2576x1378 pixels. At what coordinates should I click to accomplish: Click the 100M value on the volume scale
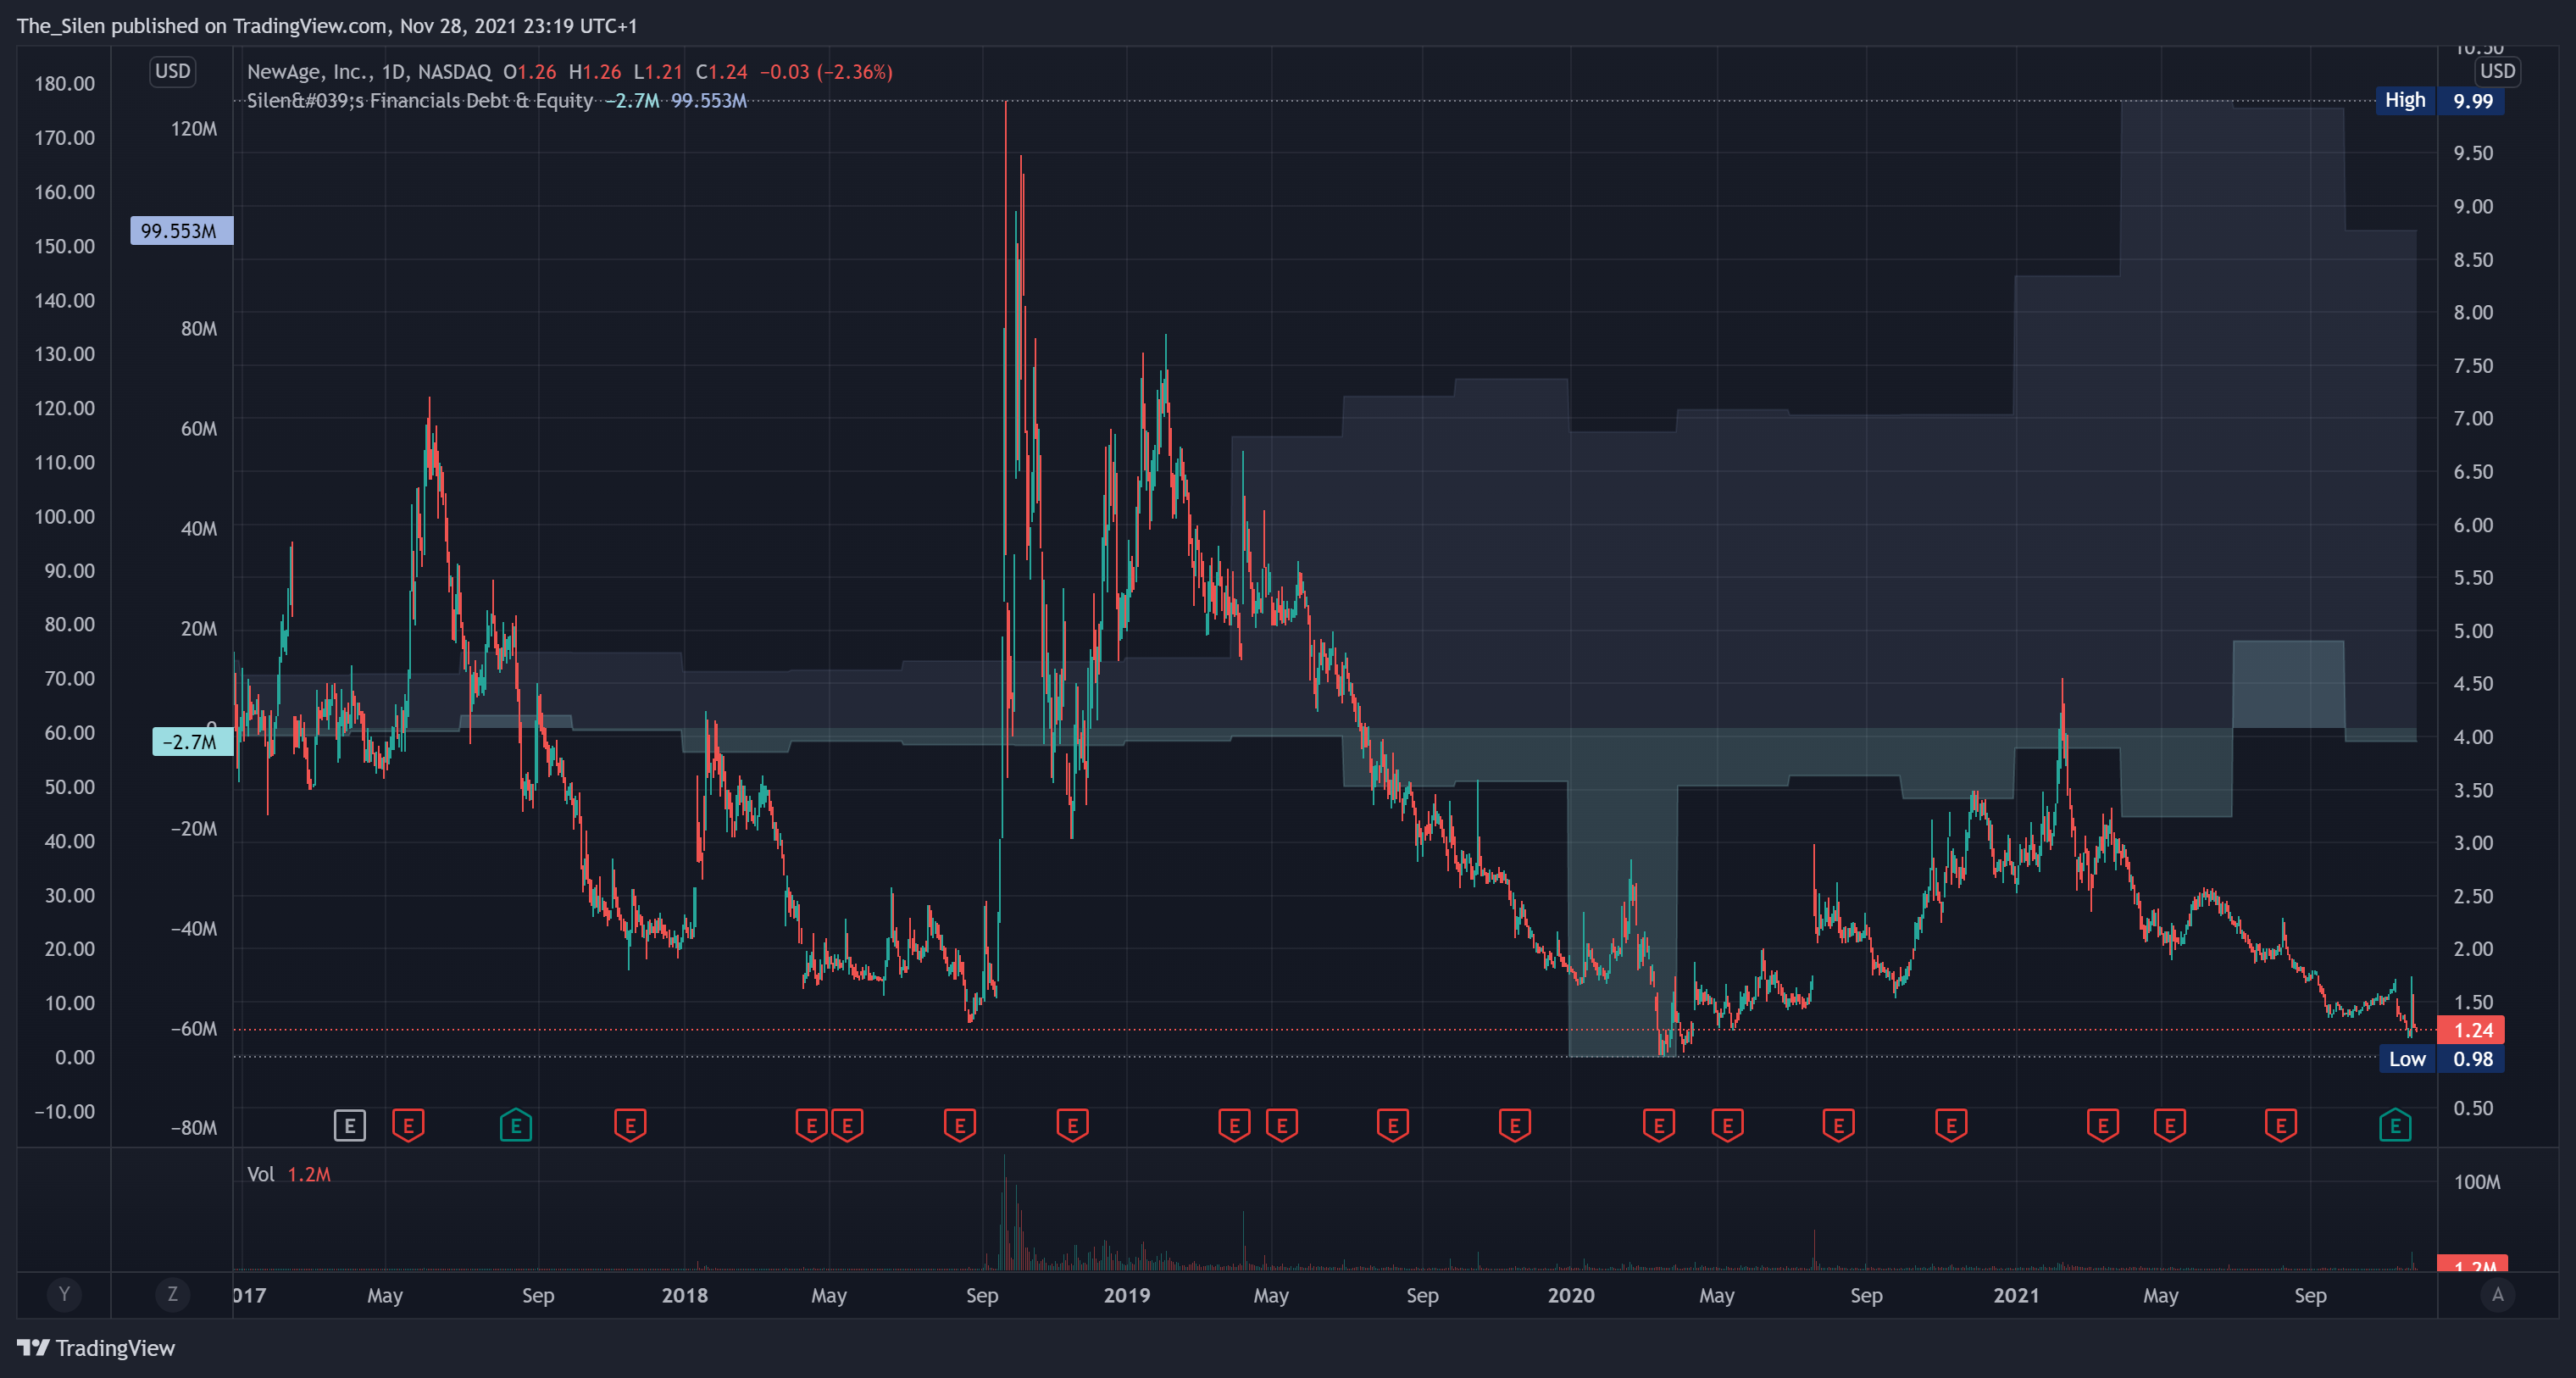click(2477, 1183)
